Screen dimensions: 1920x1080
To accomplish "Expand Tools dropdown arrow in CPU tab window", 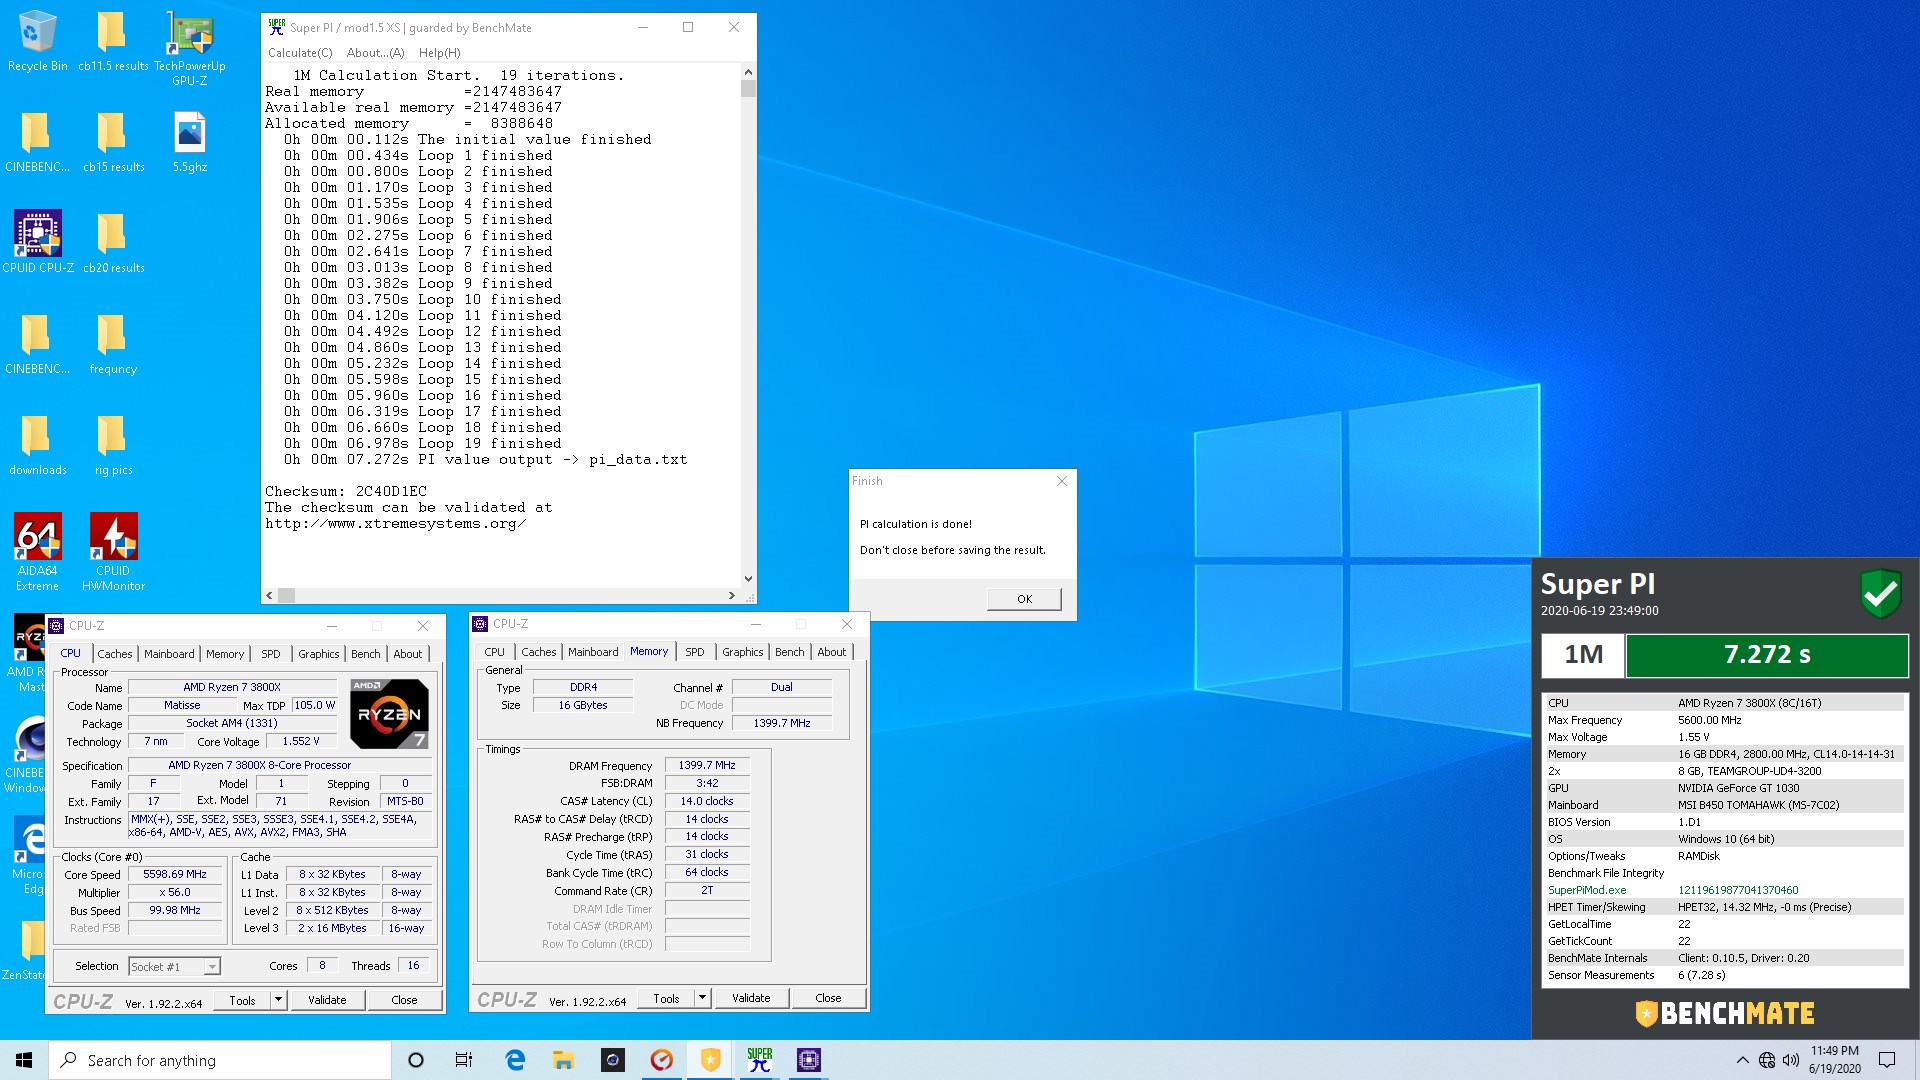I will click(279, 1000).
